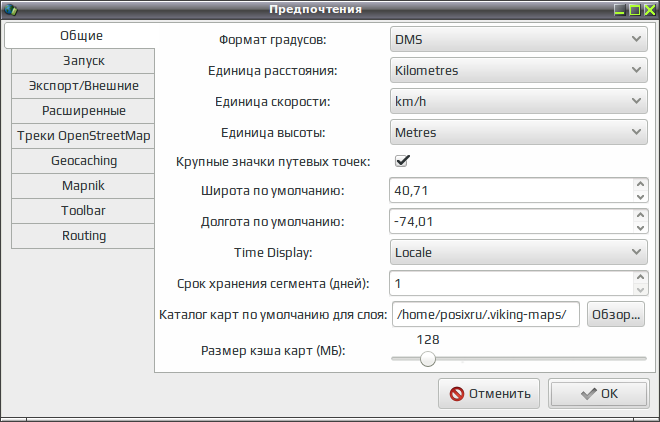Toggle large waypoint icons checkbox
Screen dimensions: 660x422
(x=402, y=161)
